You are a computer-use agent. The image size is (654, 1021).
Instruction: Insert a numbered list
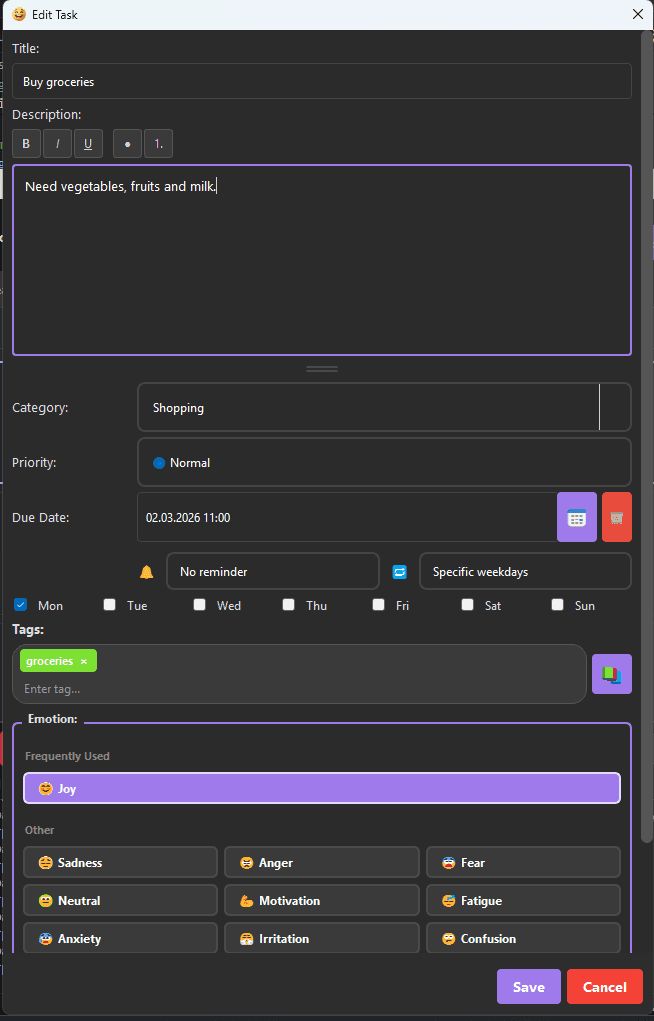coord(158,144)
